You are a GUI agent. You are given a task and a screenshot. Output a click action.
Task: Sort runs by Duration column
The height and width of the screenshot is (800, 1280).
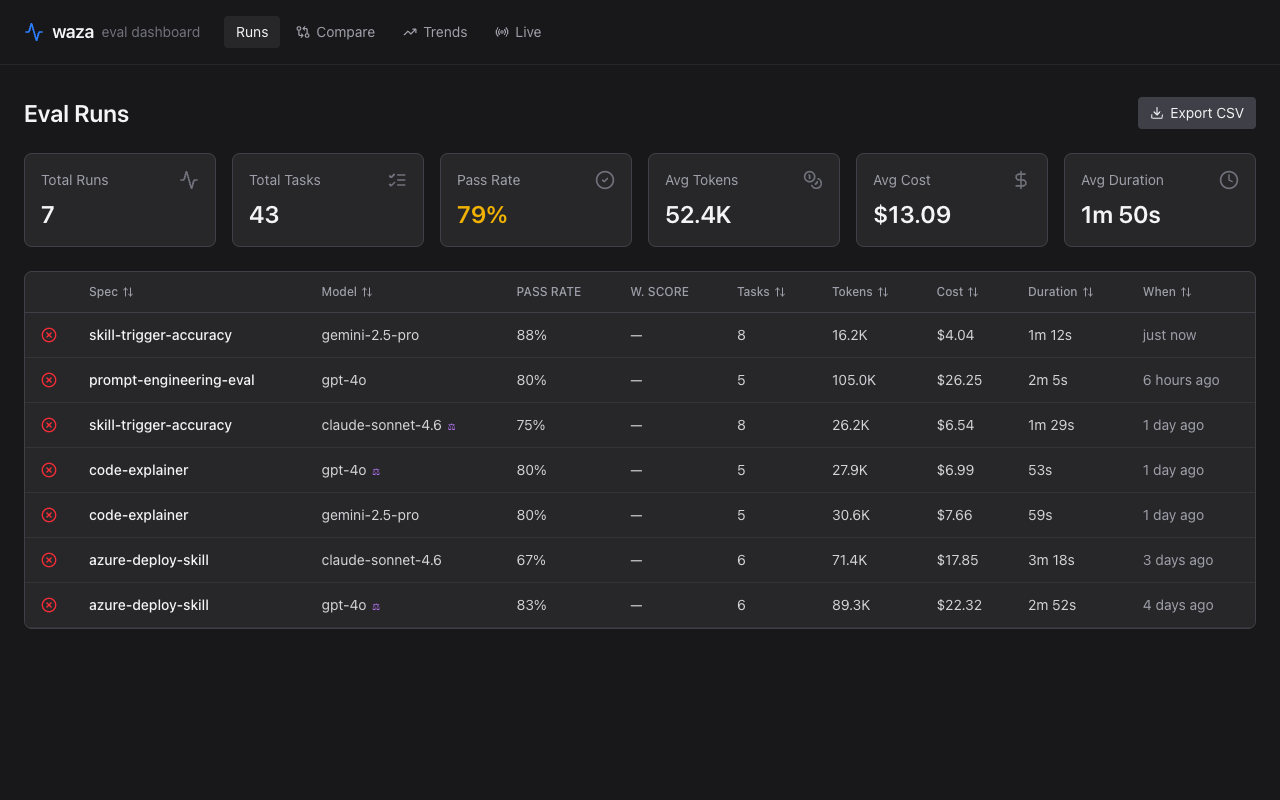click(1060, 292)
